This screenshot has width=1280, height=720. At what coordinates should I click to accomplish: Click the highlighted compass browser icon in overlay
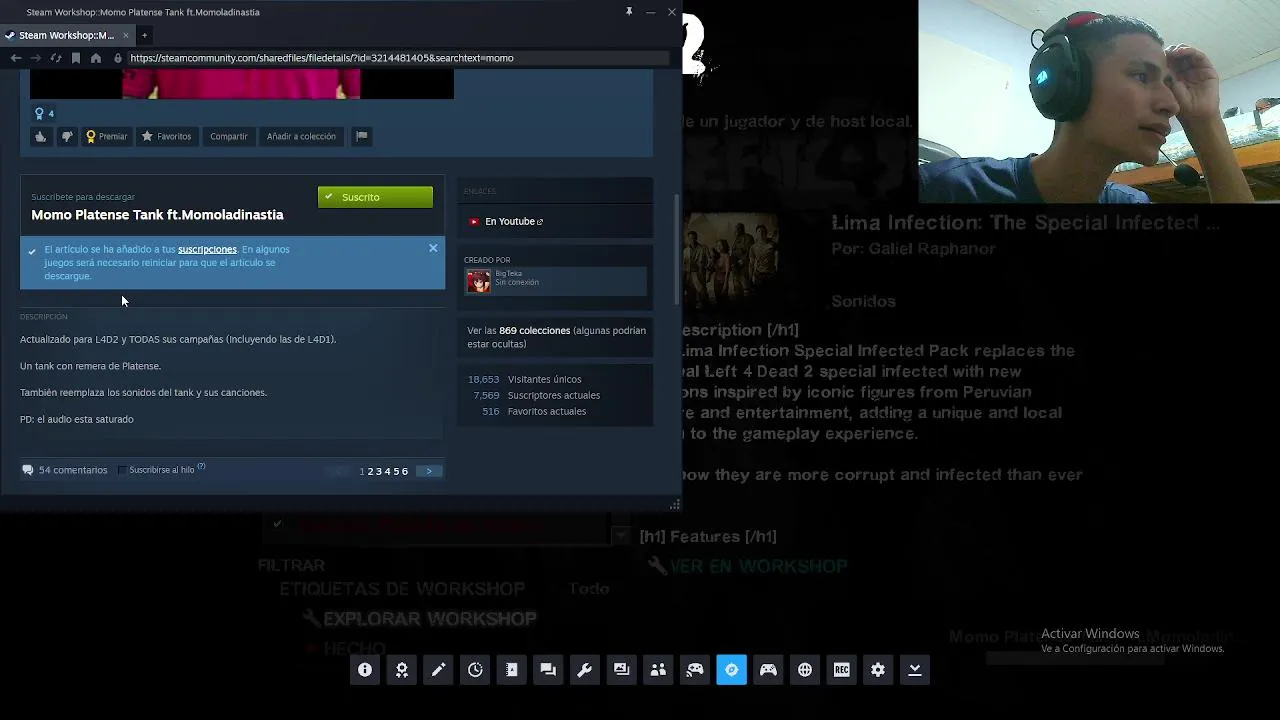[731, 670]
